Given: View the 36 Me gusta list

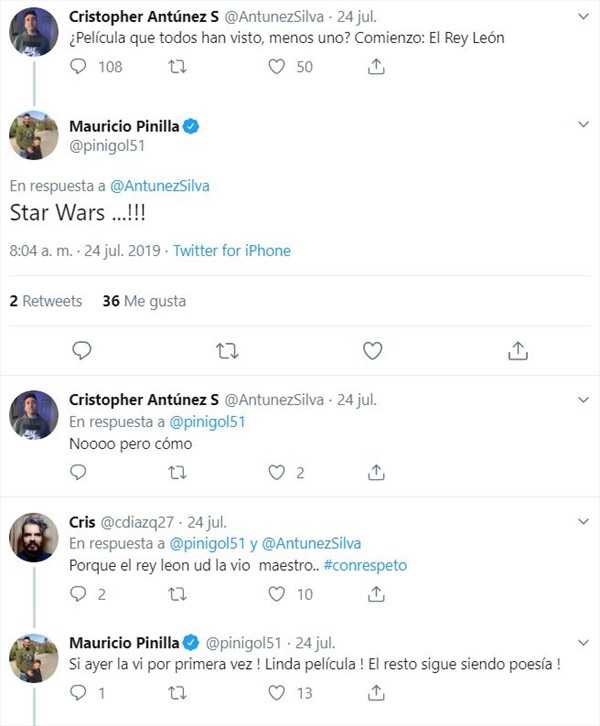Looking at the screenshot, I should point(144,301).
